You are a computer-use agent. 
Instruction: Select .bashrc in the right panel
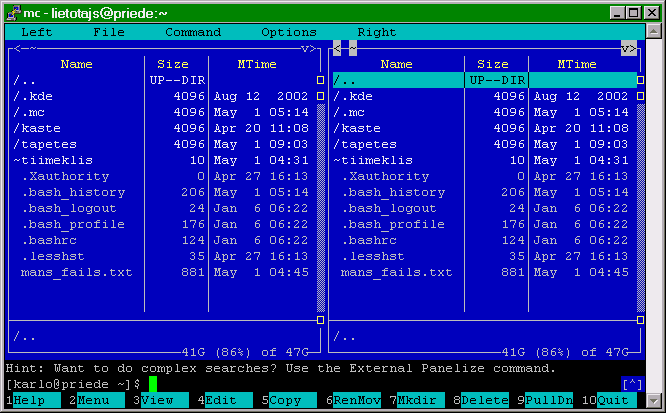click(485, 240)
